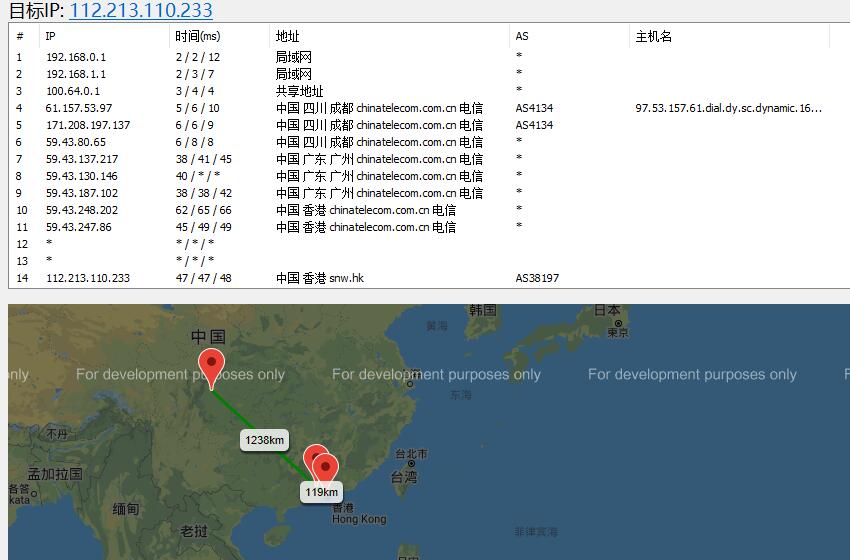Click the 1238km distance label on map
This screenshot has width=850, height=560.
(x=264, y=440)
